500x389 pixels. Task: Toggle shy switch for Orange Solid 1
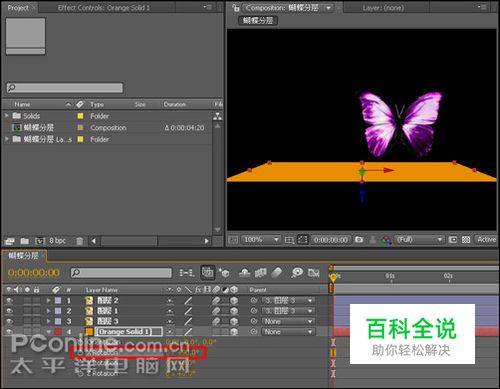pyautogui.click(x=170, y=332)
